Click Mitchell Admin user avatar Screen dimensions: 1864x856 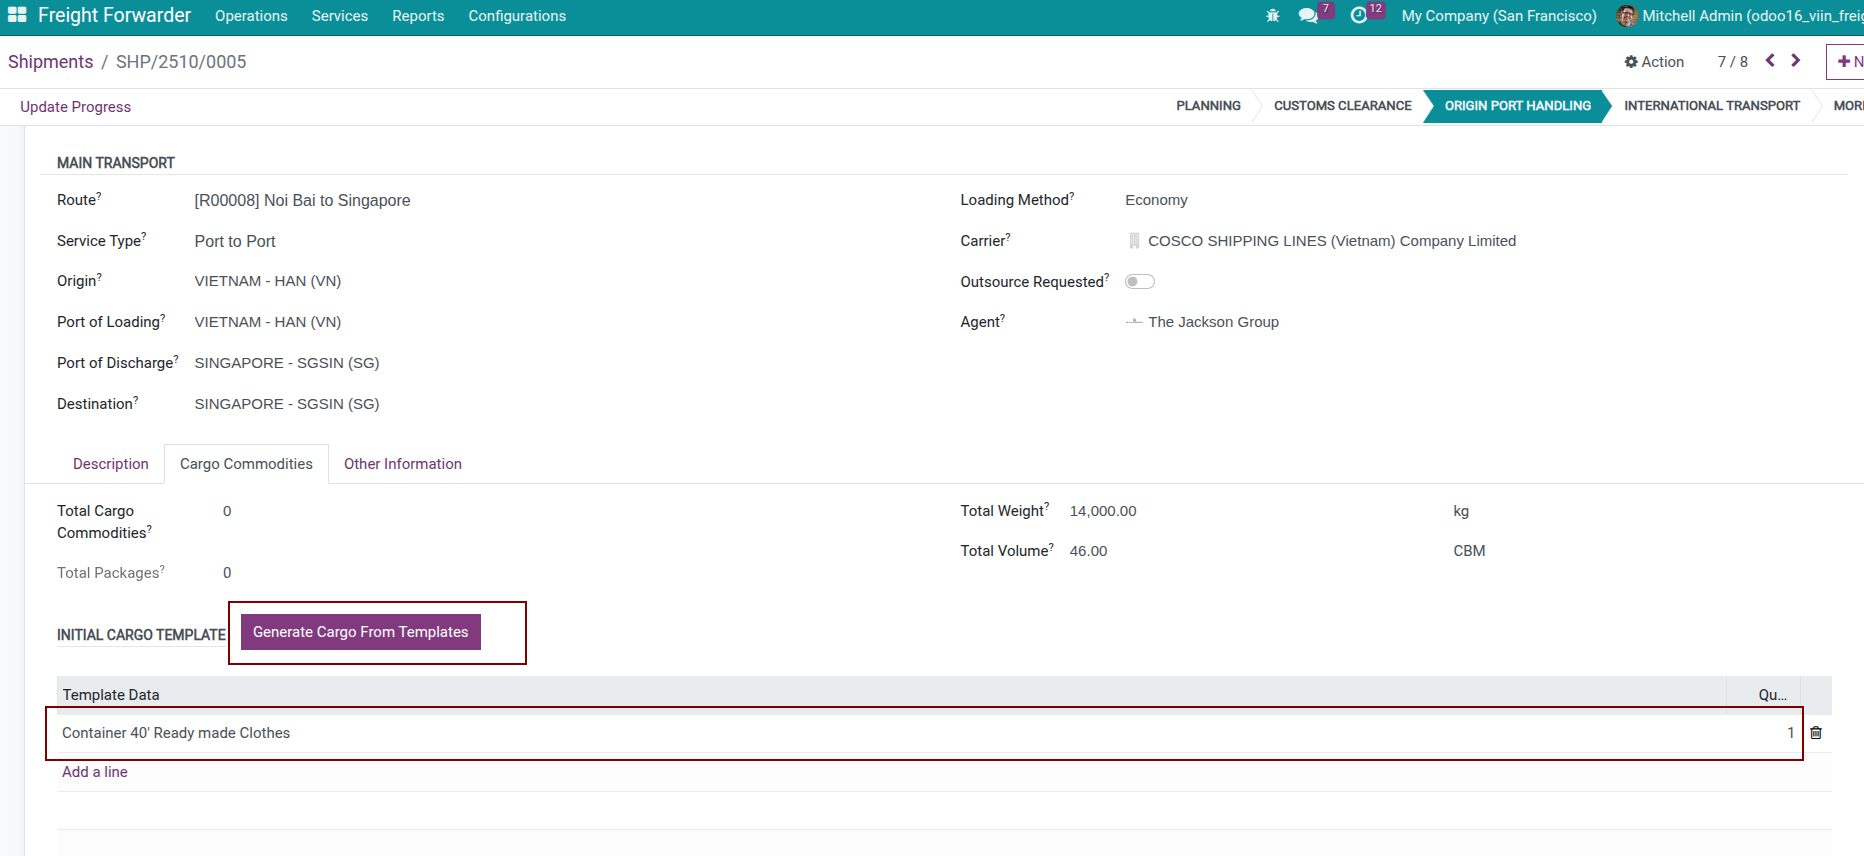(x=1627, y=16)
